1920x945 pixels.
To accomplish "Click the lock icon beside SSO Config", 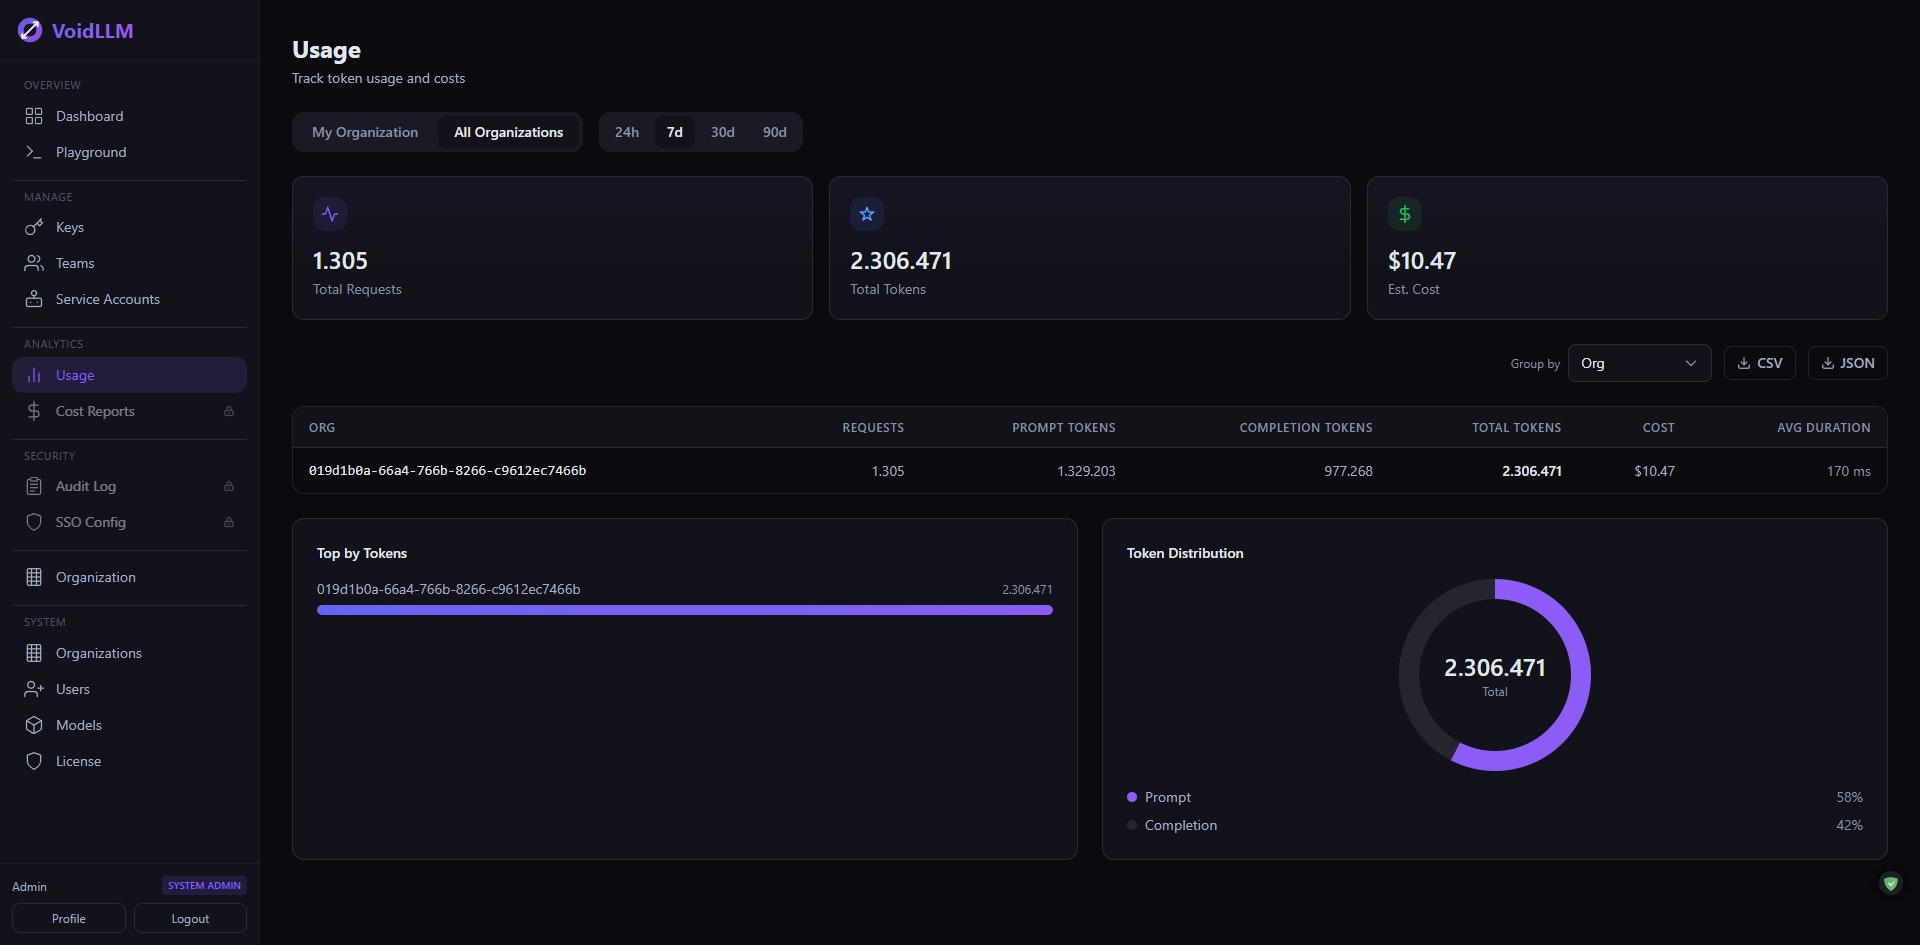I will click(x=229, y=522).
